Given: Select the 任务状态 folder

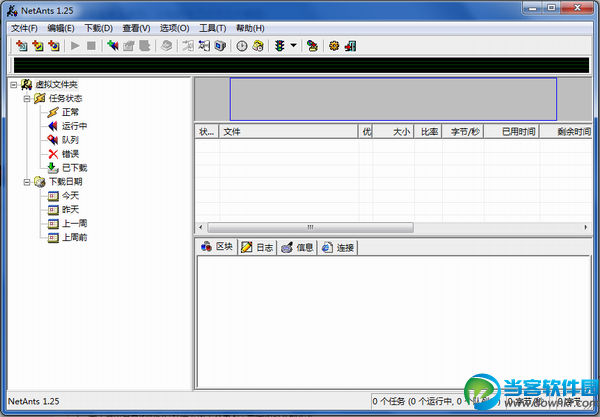Looking at the screenshot, I should [65, 99].
